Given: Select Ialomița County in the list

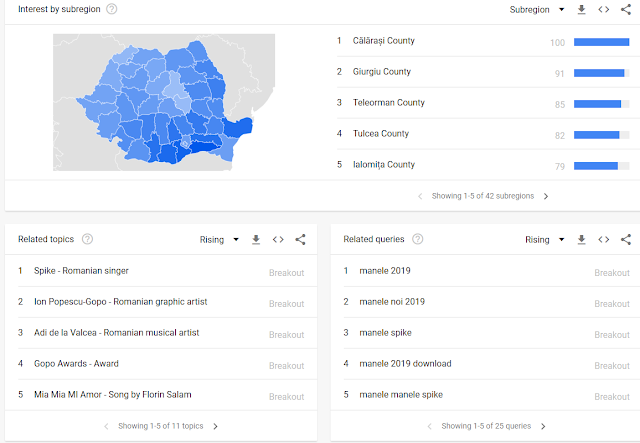Looking at the screenshot, I should coord(384,165).
